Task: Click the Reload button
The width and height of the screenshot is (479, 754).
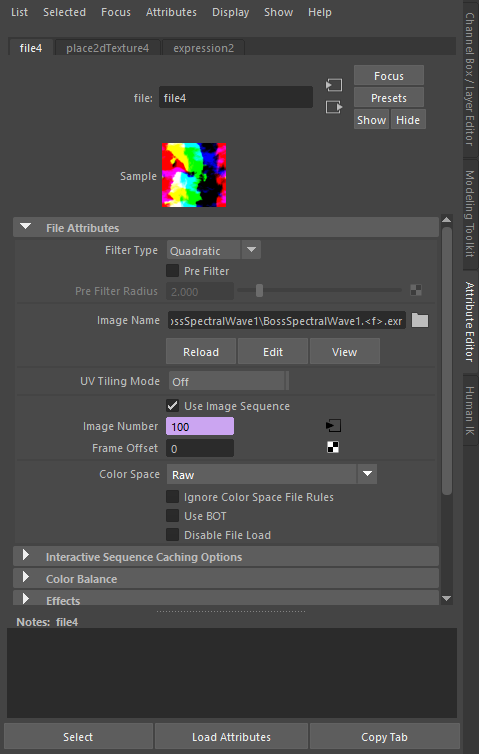Action: [x=201, y=352]
